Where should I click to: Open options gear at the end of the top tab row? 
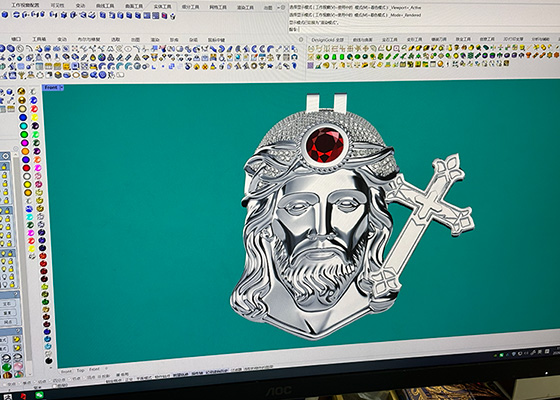point(282,8)
